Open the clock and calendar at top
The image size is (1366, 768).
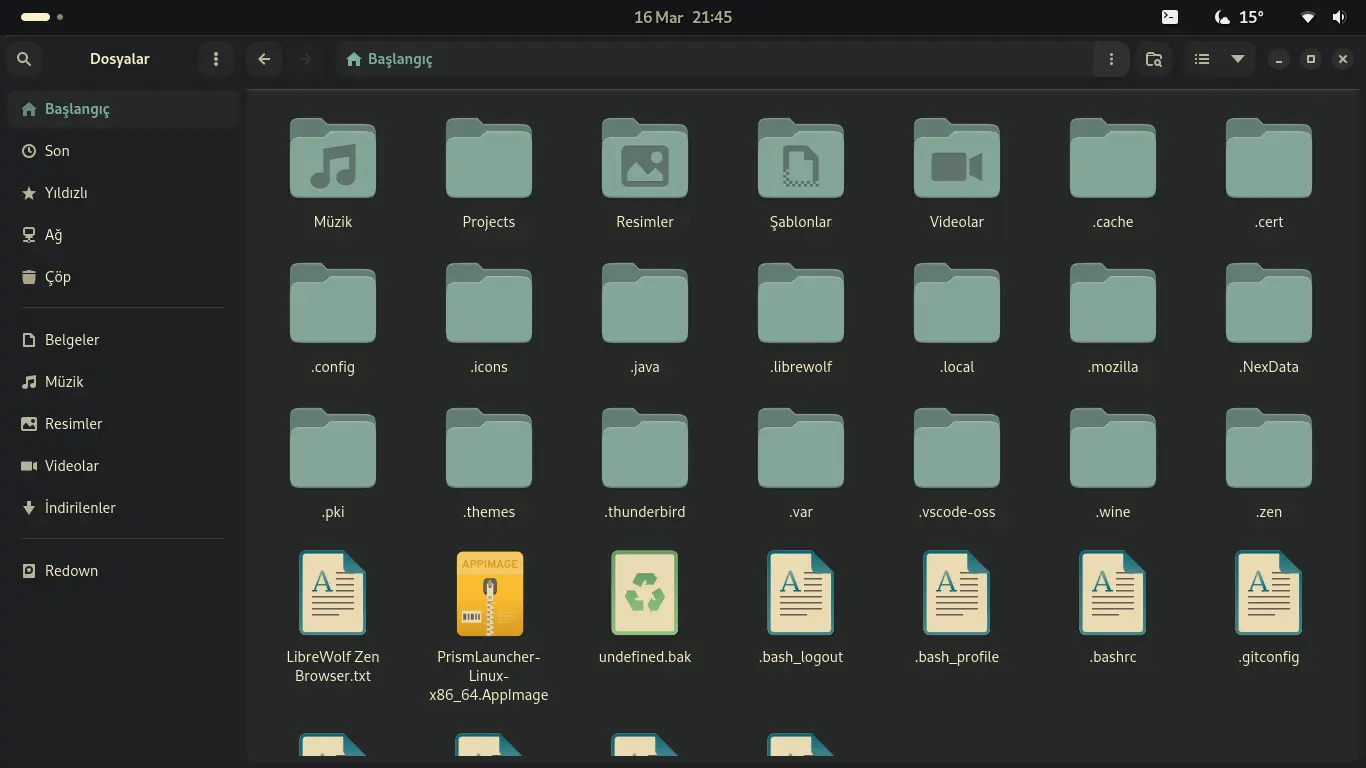(x=683, y=17)
